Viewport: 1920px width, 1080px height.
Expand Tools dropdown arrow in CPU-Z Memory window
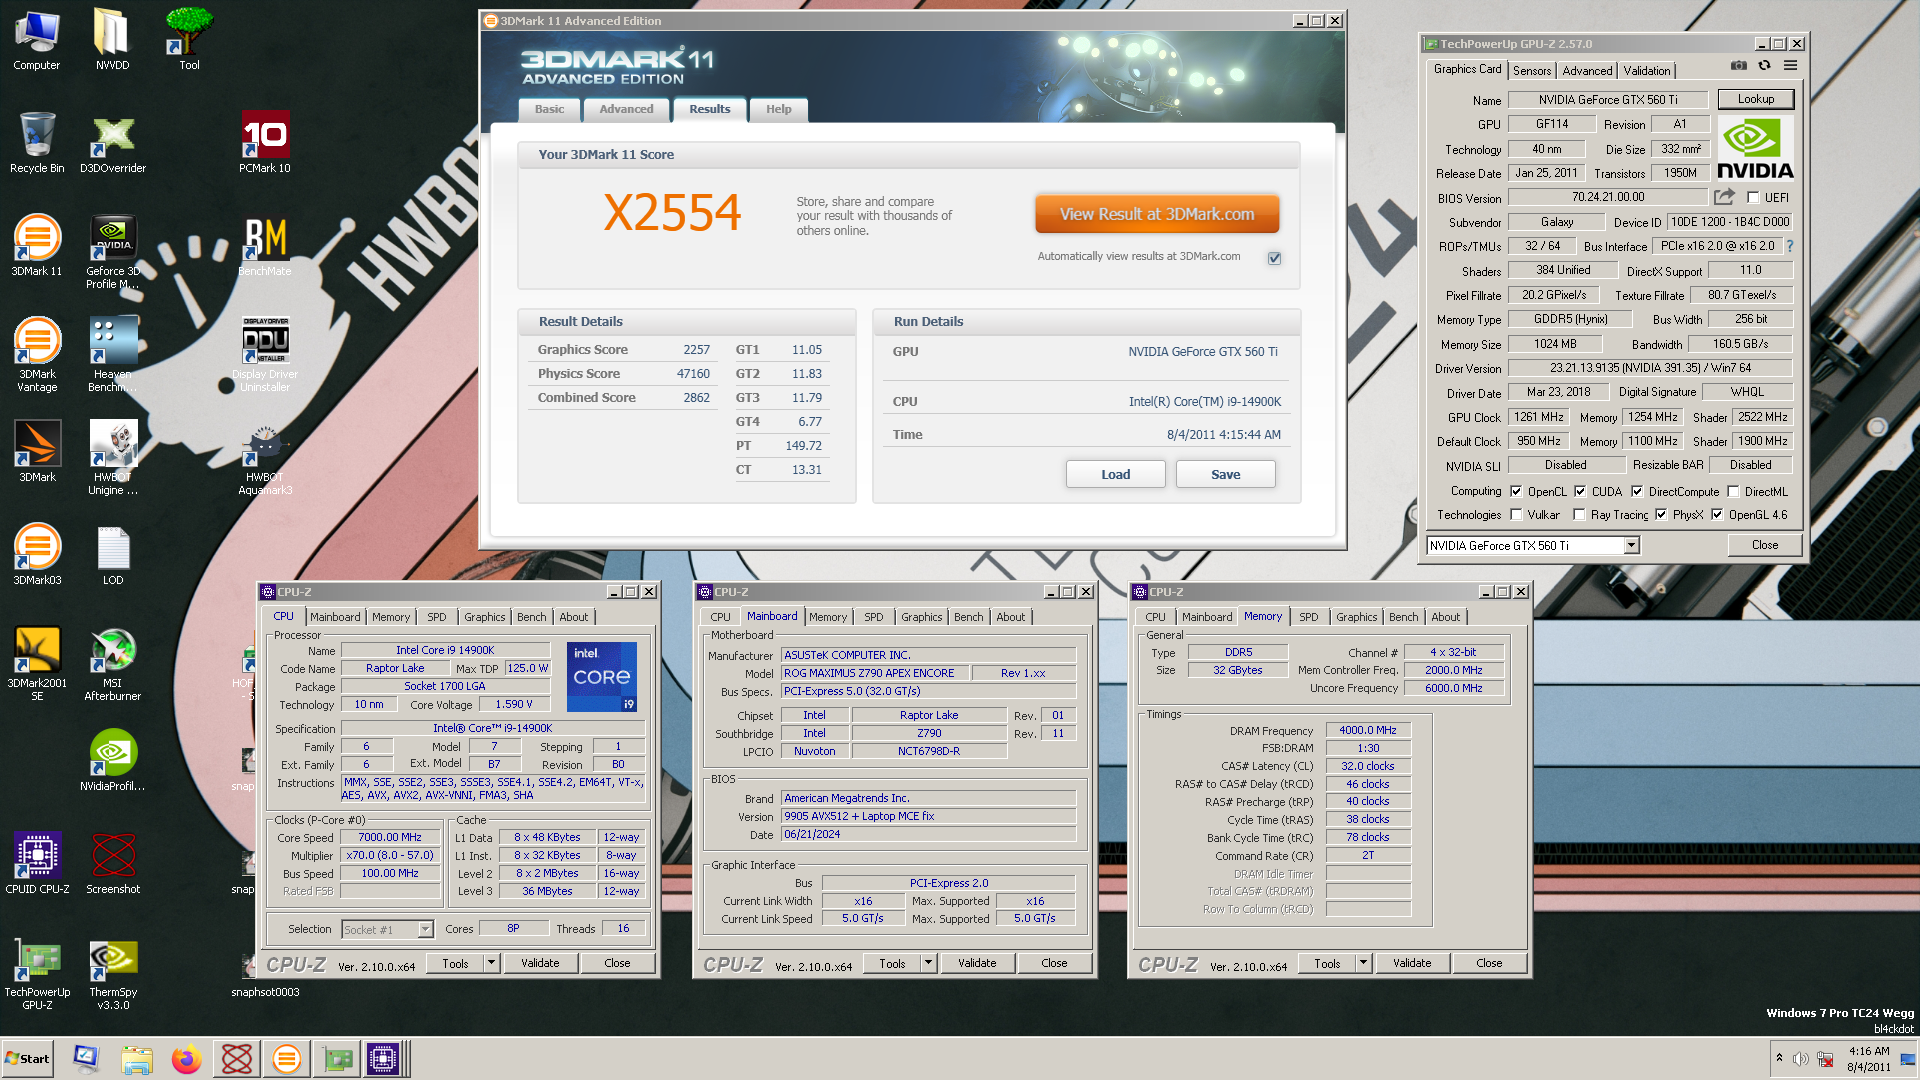[1363, 963]
